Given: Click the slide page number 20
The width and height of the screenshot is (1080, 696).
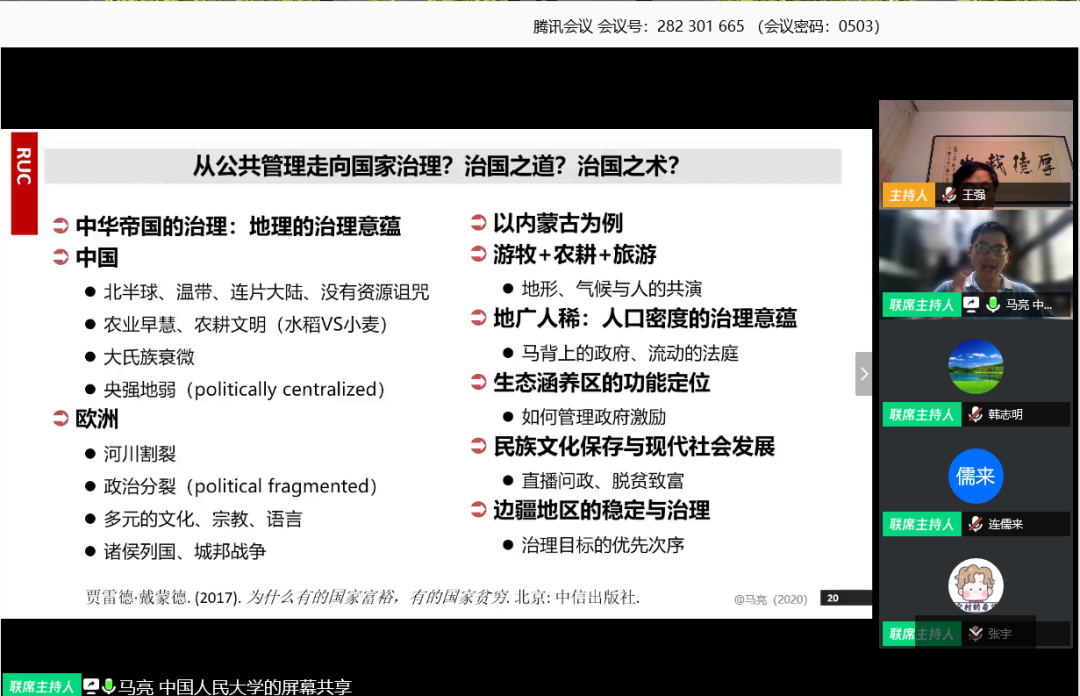Looking at the screenshot, I should [x=831, y=598].
